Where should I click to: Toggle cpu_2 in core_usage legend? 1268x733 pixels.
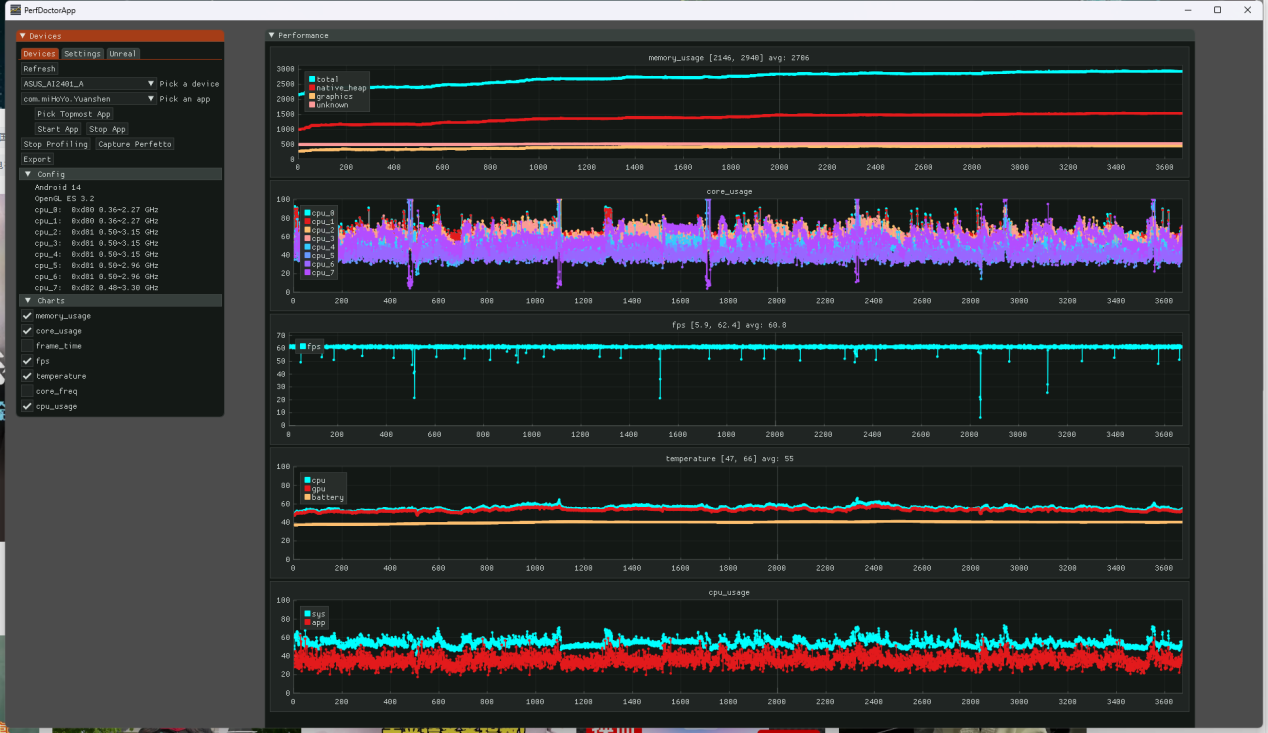pyautogui.click(x=320, y=230)
